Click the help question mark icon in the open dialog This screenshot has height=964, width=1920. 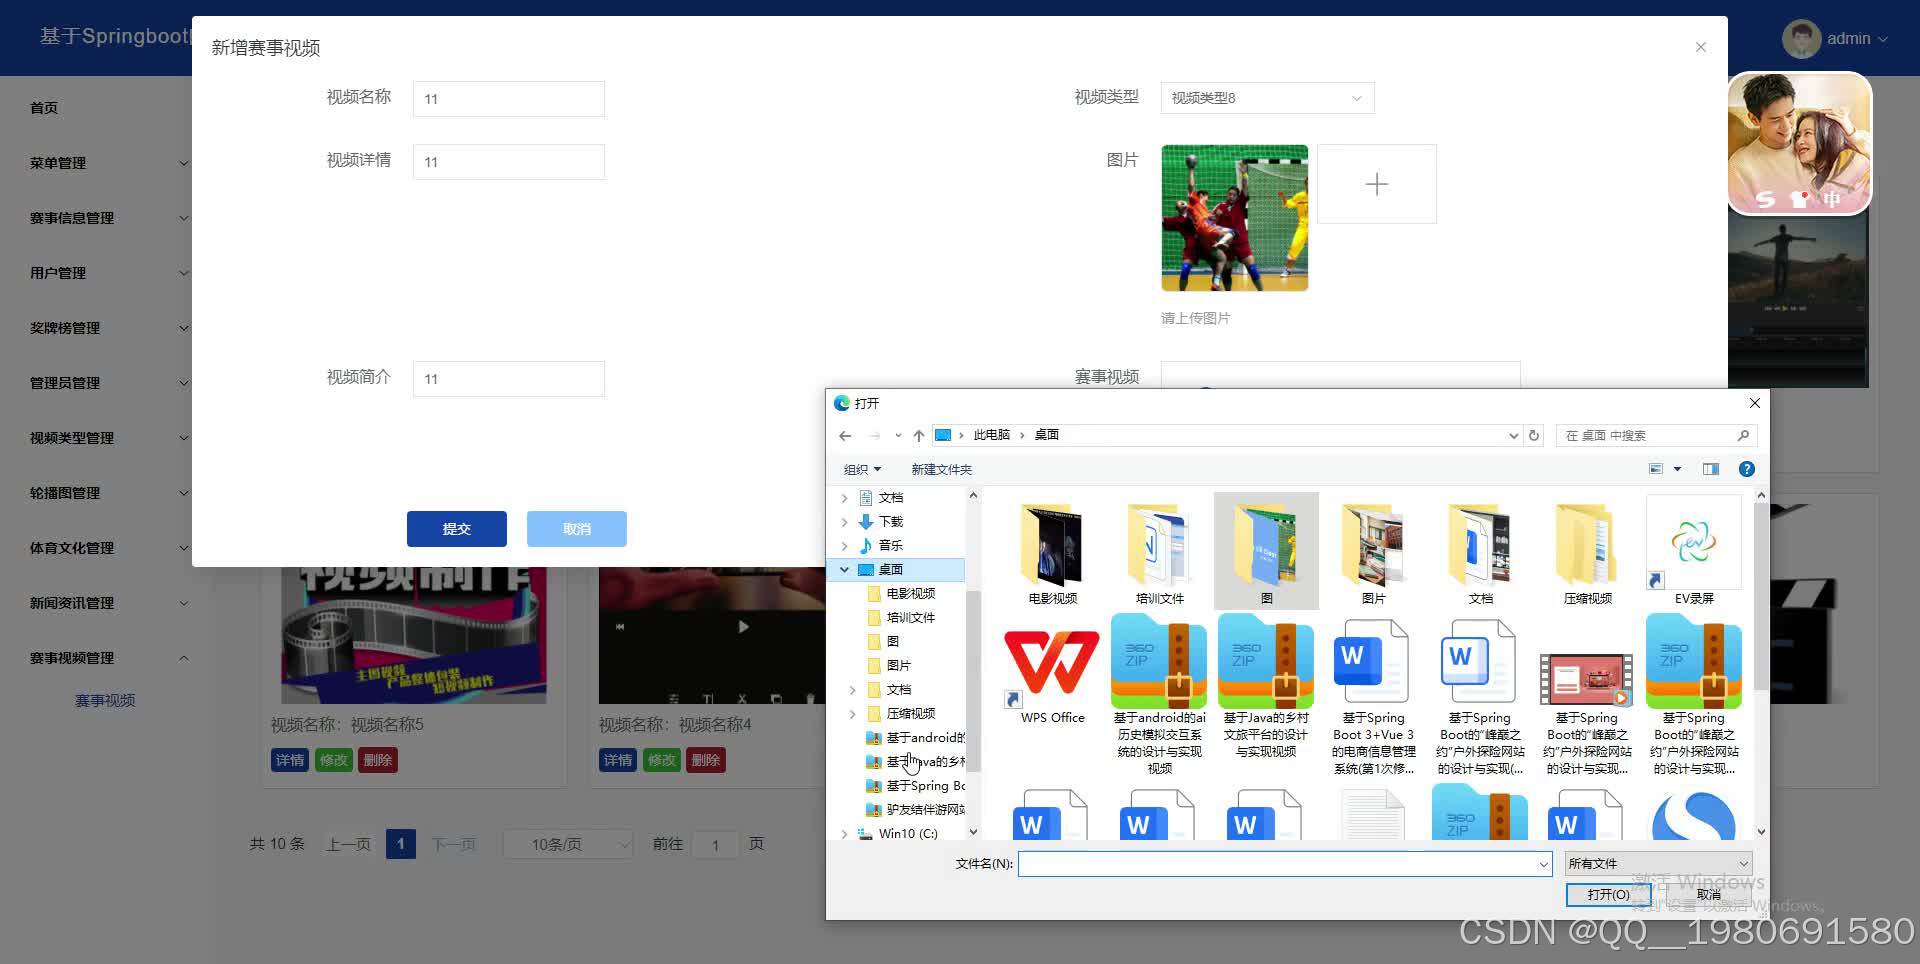(x=1746, y=468)
